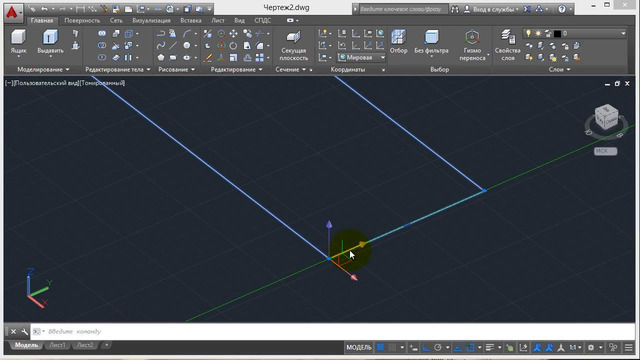Screen dimensions: 640x360
Task: Toggle layer on/off light bulb icon
Action: click(x=529, y=33)
